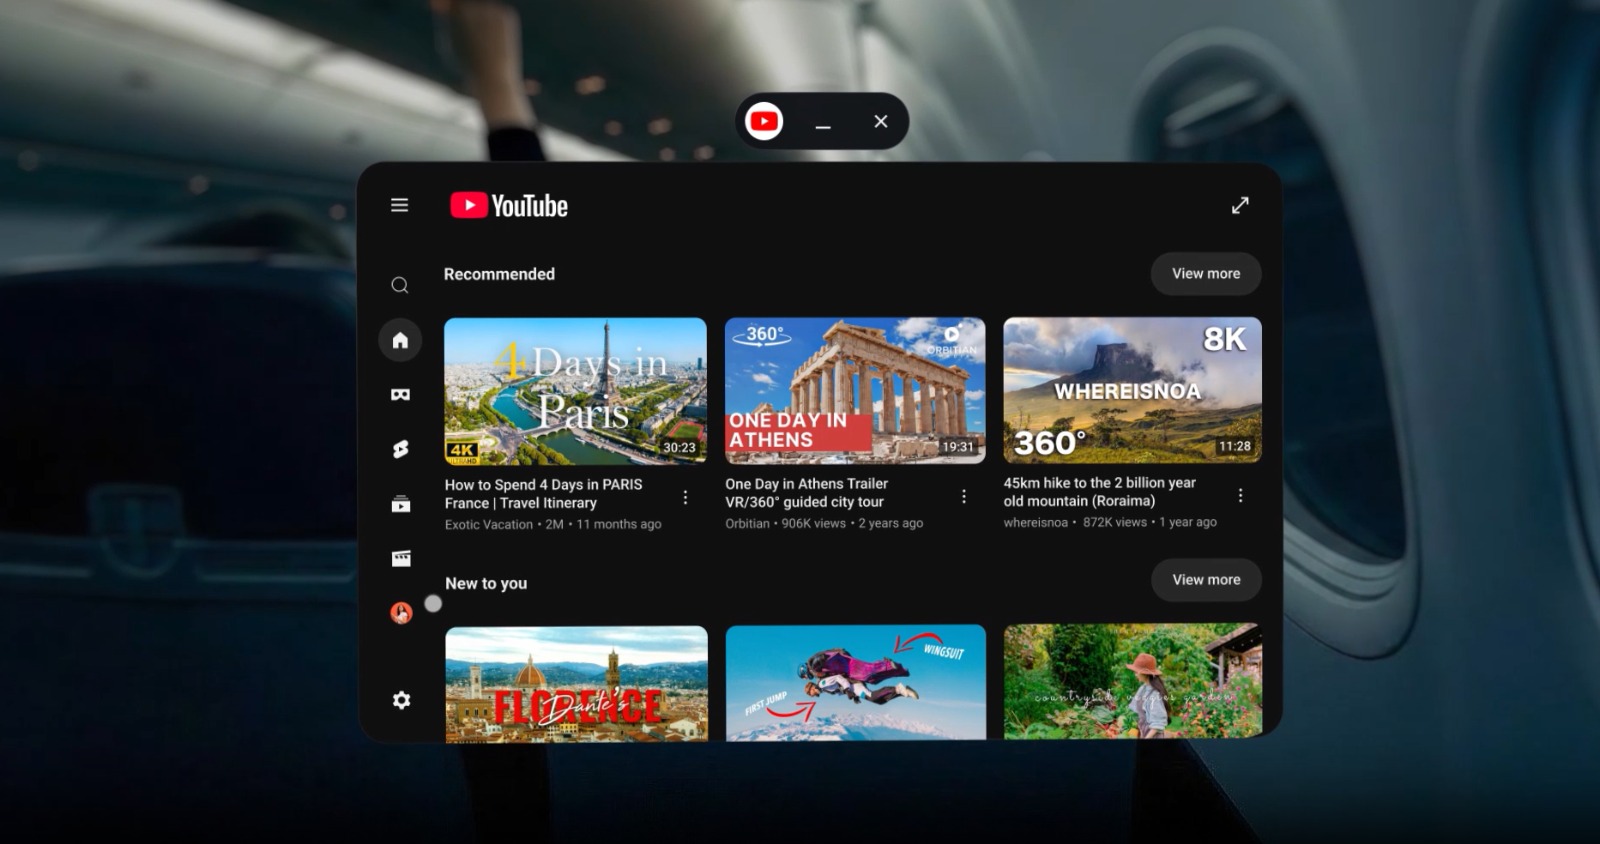1600x844 pixels.
Task: Open Settings gear icon
Action: point(401,700)
